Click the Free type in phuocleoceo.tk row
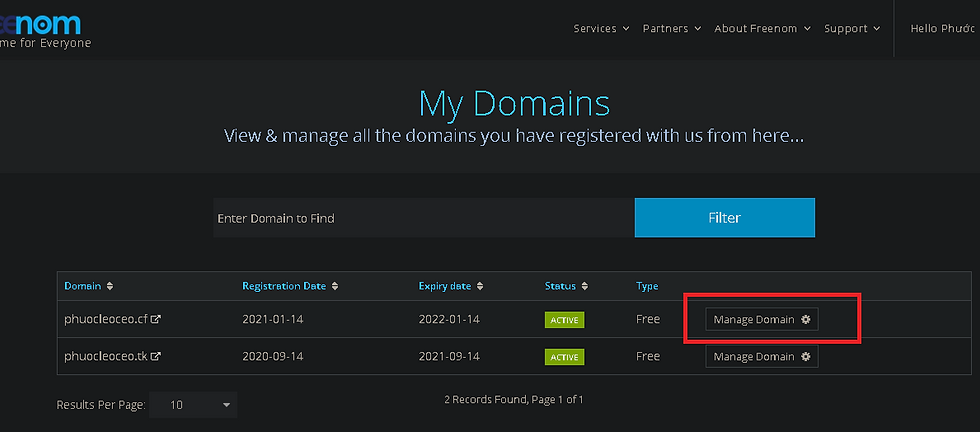Screen dimensions: 980x432 (648, 356)
